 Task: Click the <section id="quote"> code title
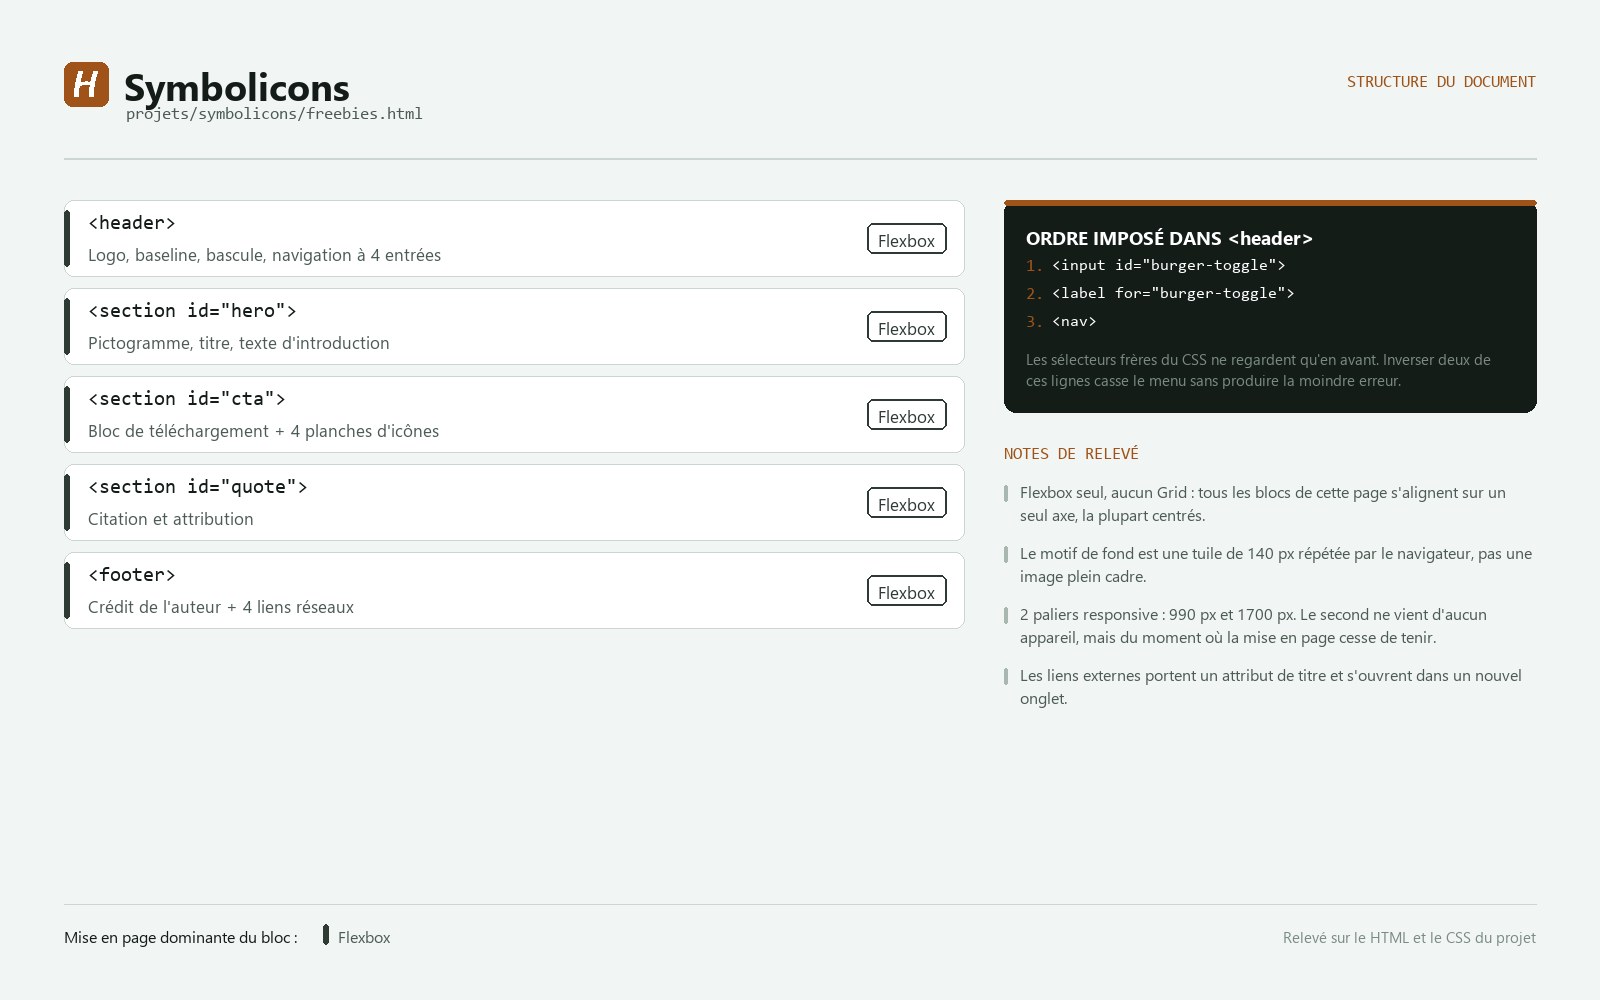(x=197, y=487)
